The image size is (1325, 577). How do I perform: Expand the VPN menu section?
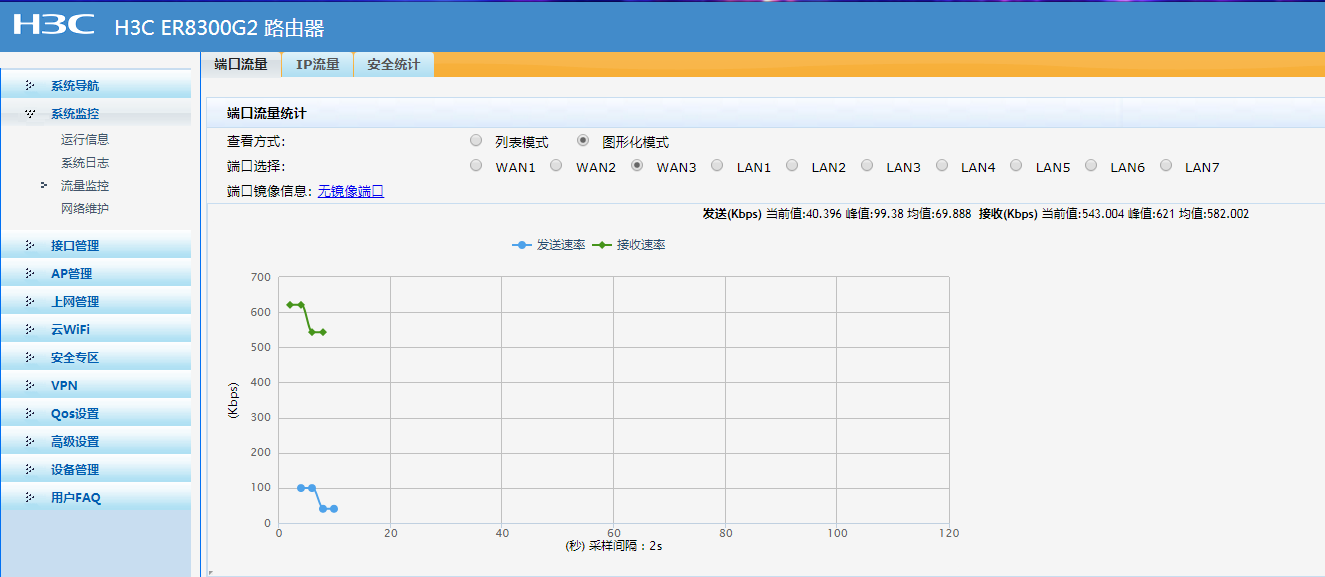64,386
